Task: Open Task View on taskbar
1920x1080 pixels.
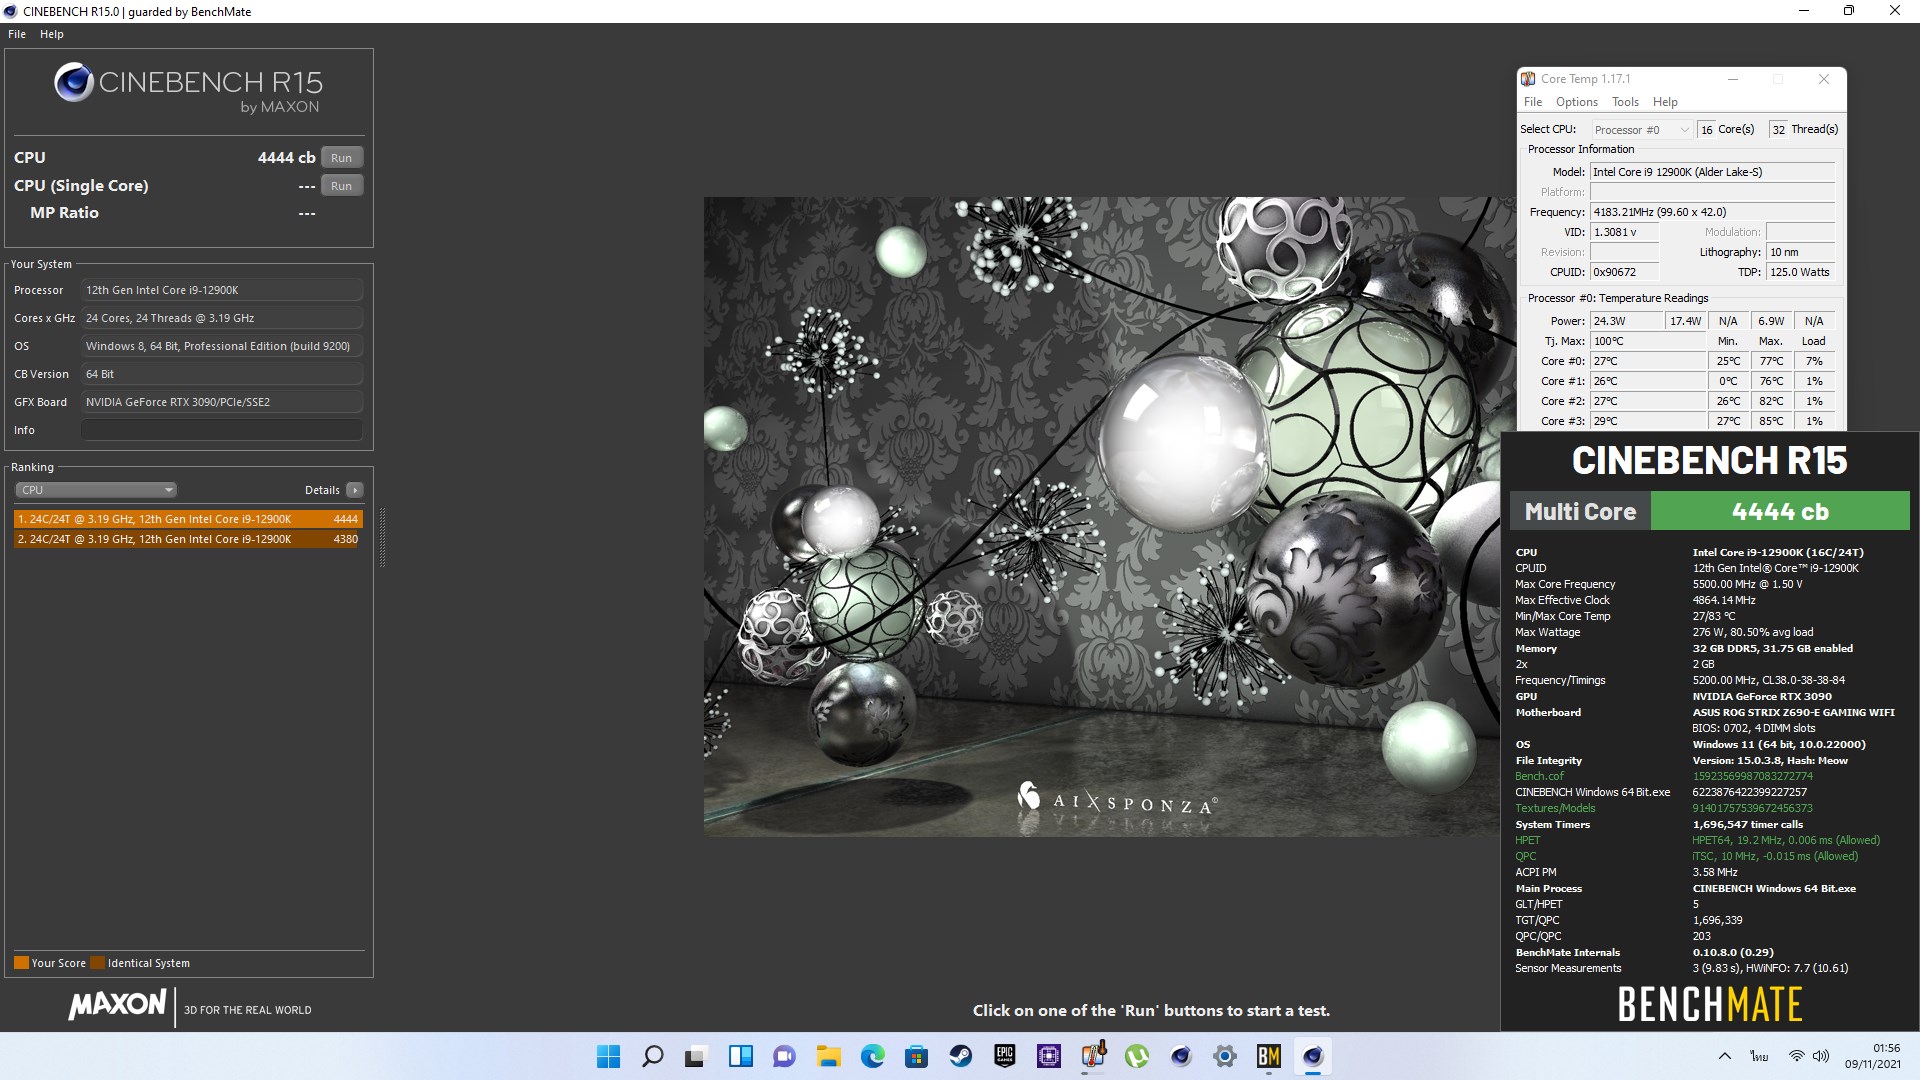Action: coord(696,1056)
